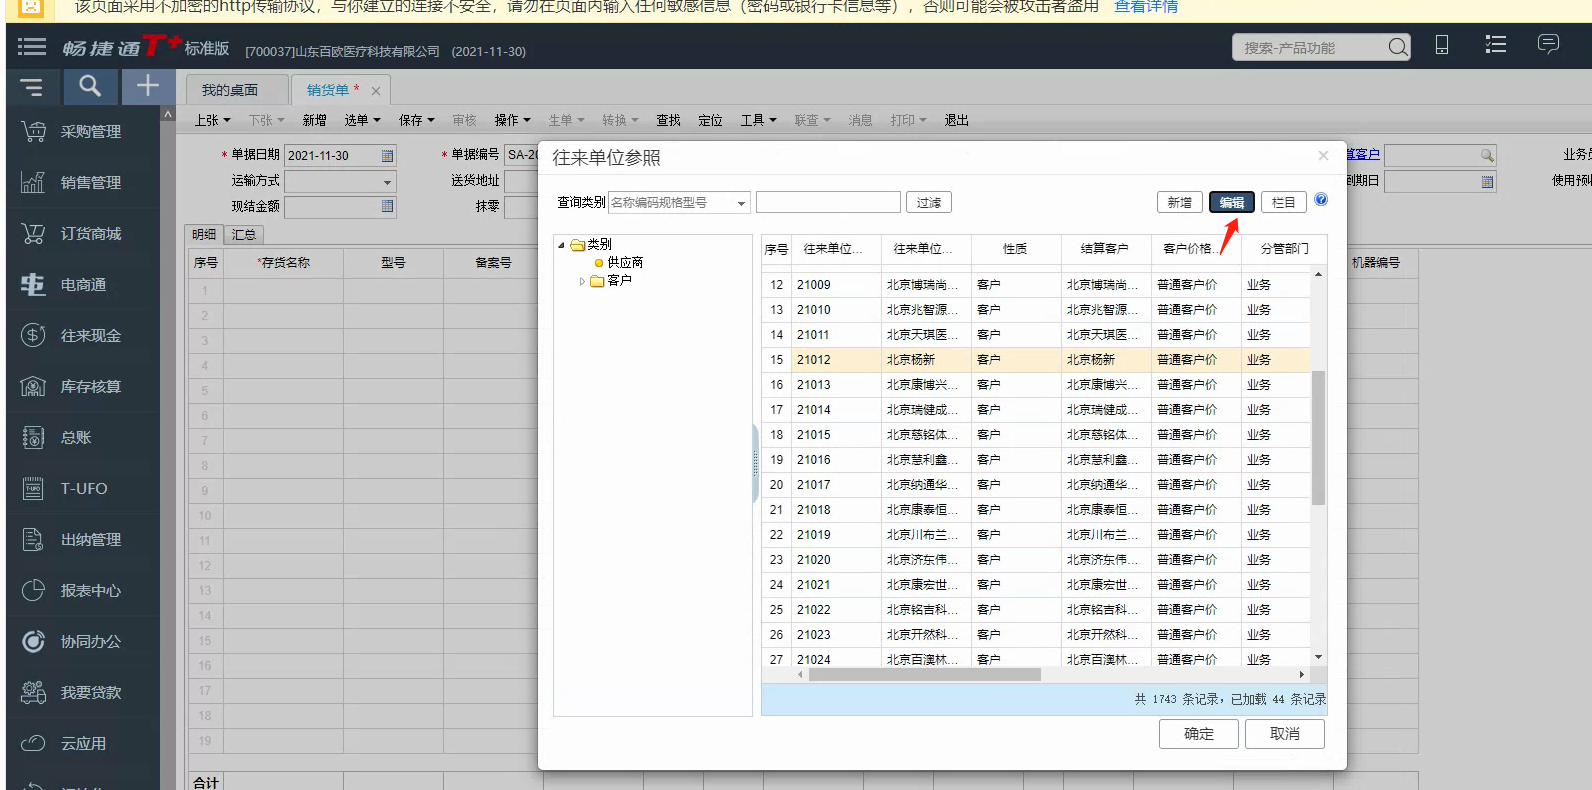Open 查询类别 dropdown
This screenshot has height=790, width=1592.
(x=742, y=203)
